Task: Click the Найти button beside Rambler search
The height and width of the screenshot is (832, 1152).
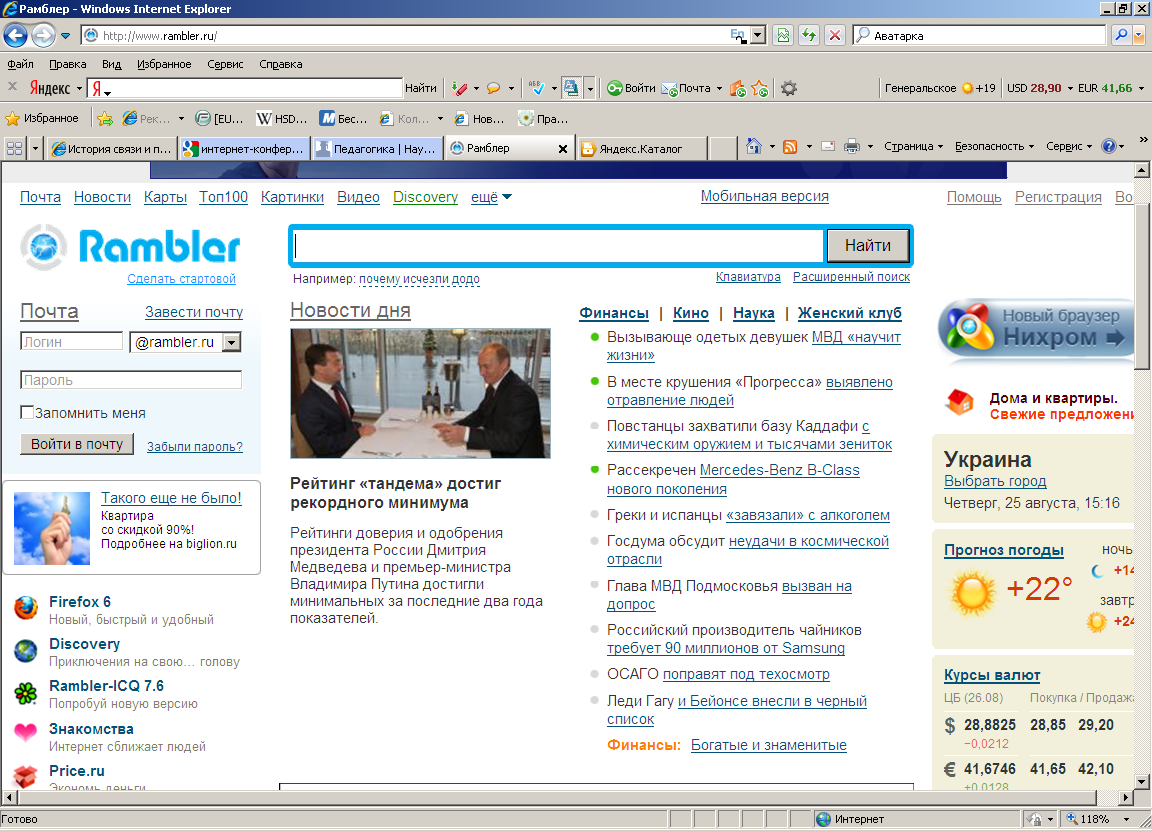Action: (x=868, y=245)
